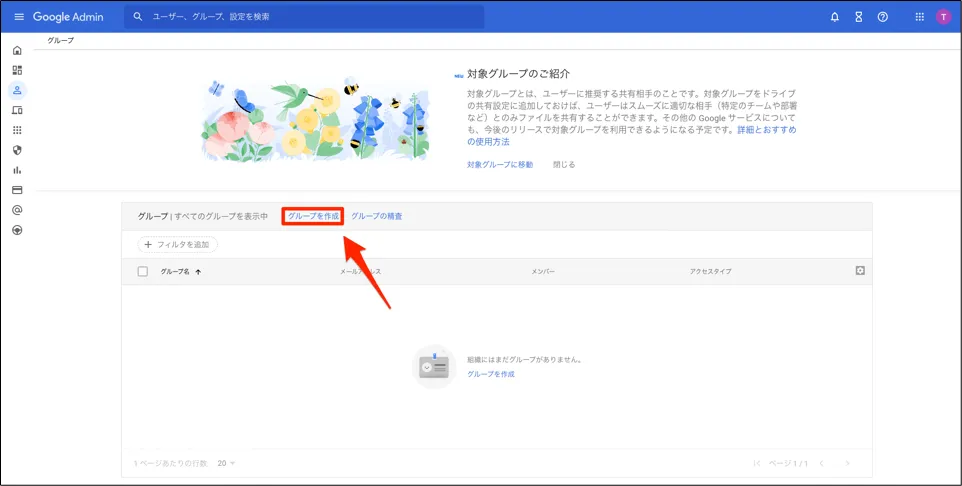This screenshot has width=962, height=486.
Task: Expand the rows per page dropdown
Action: (227, 463)
